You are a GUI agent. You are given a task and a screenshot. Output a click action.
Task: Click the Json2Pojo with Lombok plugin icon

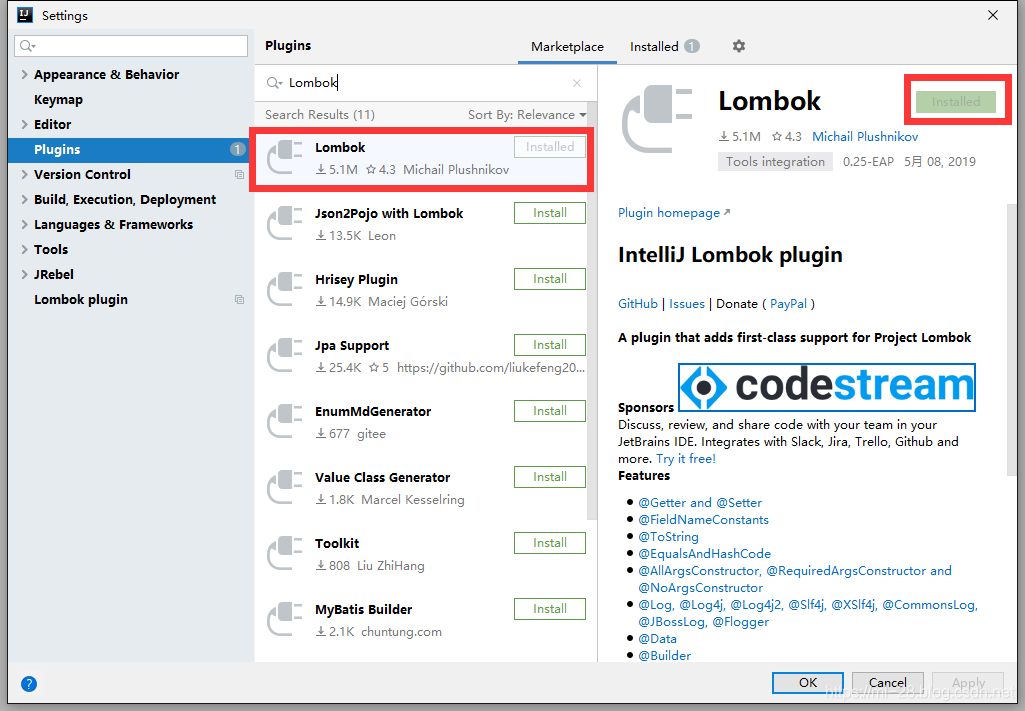pyautogui.click(x=285, y=223)
